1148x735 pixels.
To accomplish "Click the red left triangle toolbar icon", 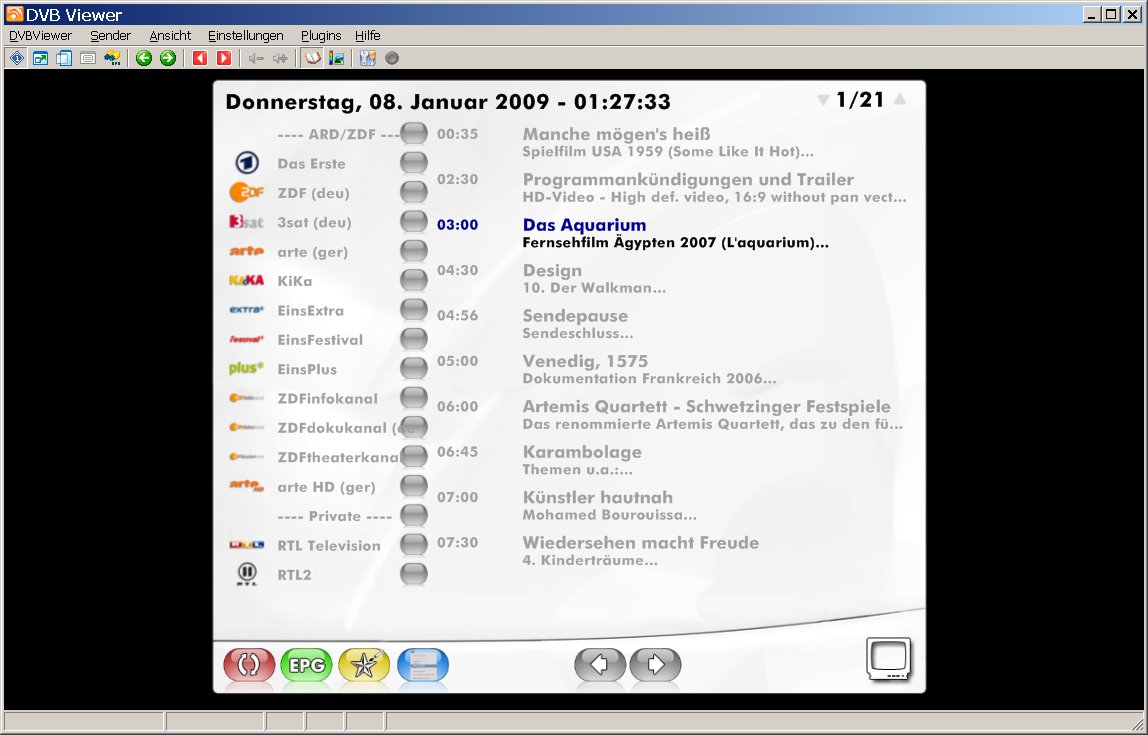I will [200, 58].
